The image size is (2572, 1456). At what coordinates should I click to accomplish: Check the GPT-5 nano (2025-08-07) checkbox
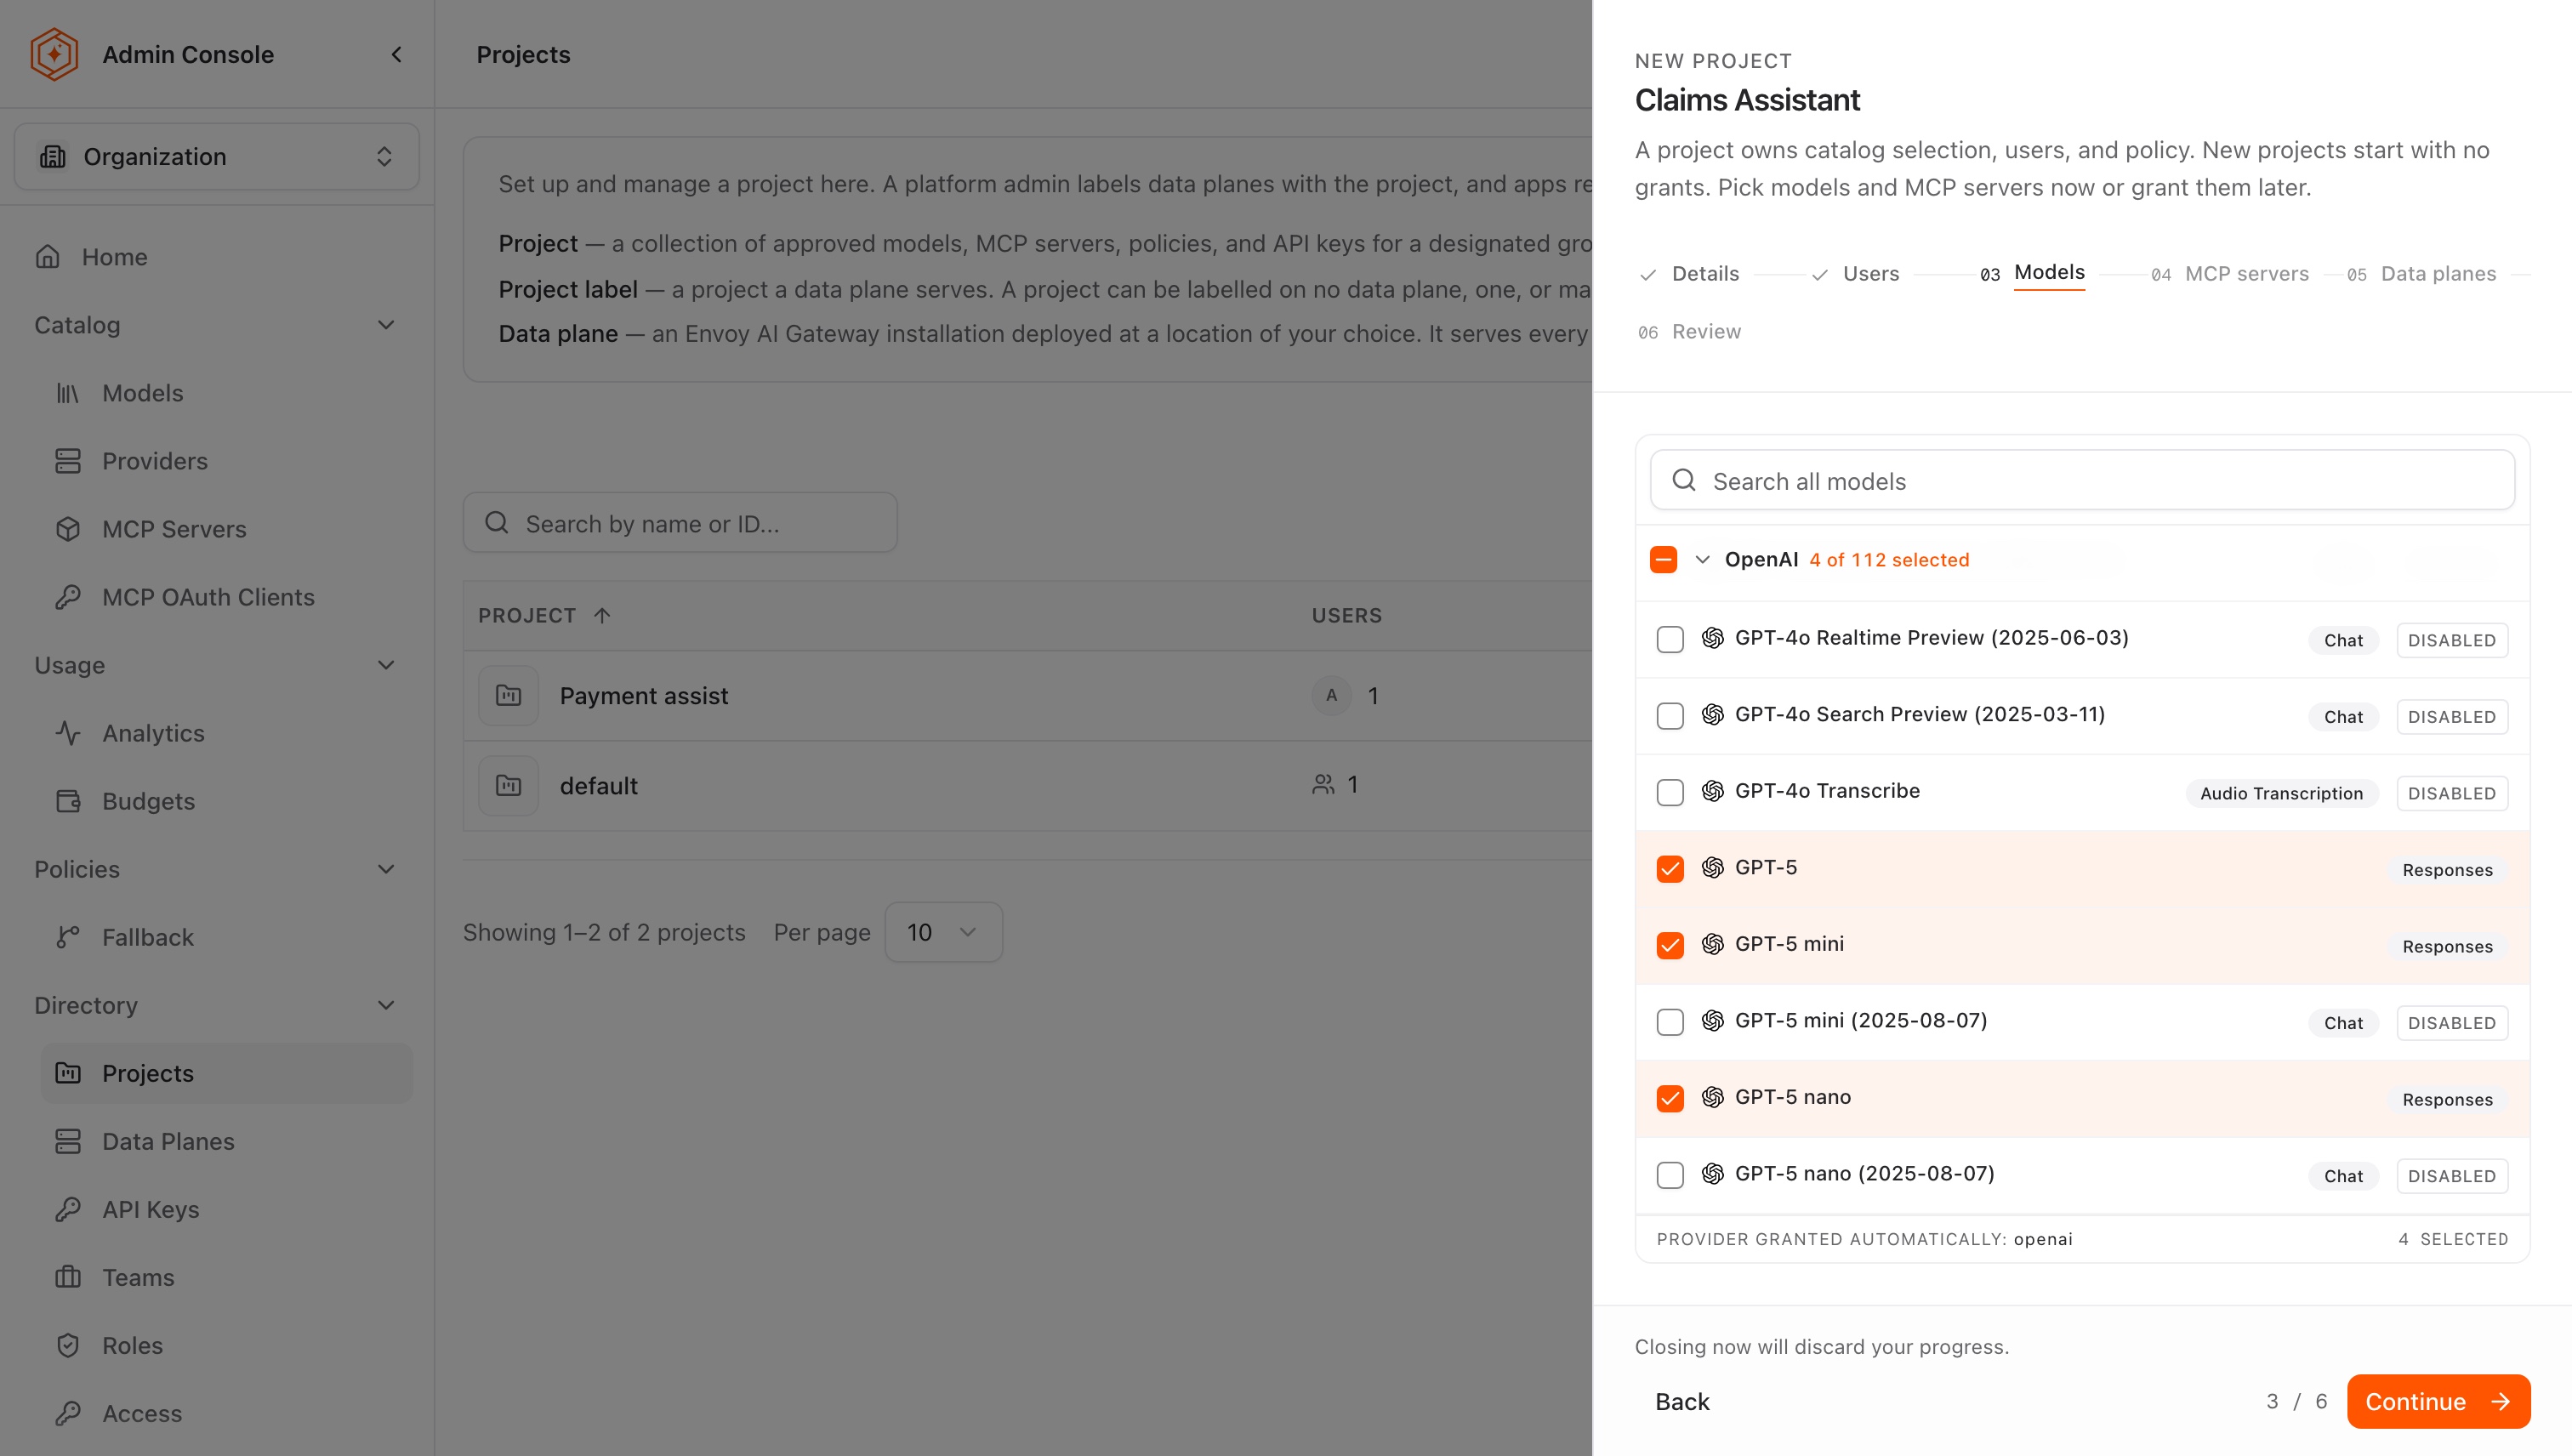(1670, 1175)
